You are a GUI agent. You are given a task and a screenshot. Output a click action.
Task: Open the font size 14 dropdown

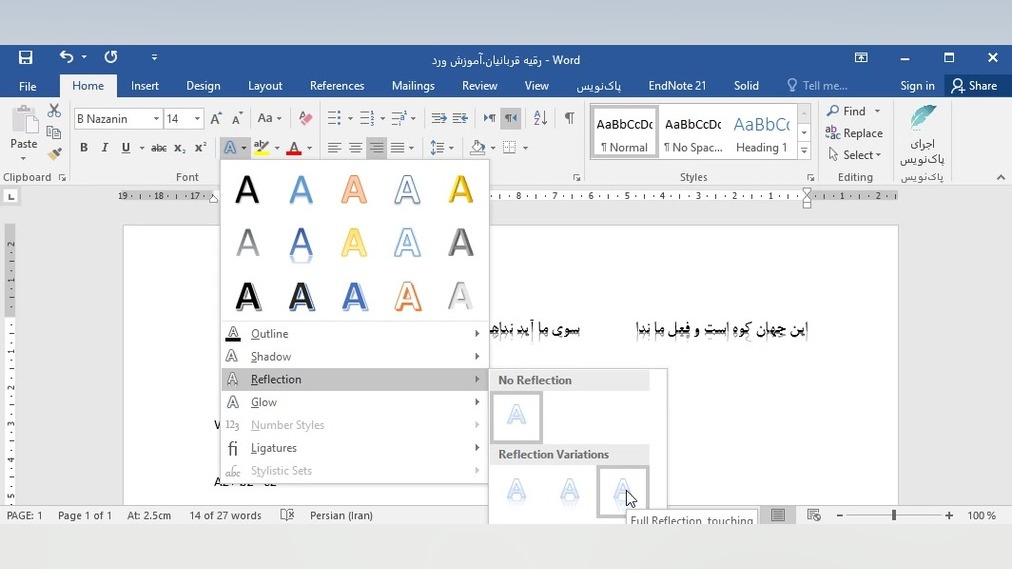pyautogui.click(x=197, y=119)
